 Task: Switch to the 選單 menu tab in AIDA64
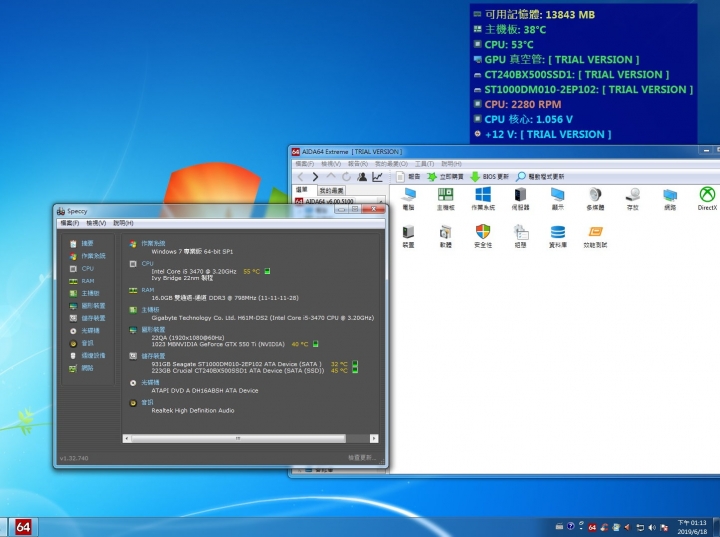click(x=302, y=190)
